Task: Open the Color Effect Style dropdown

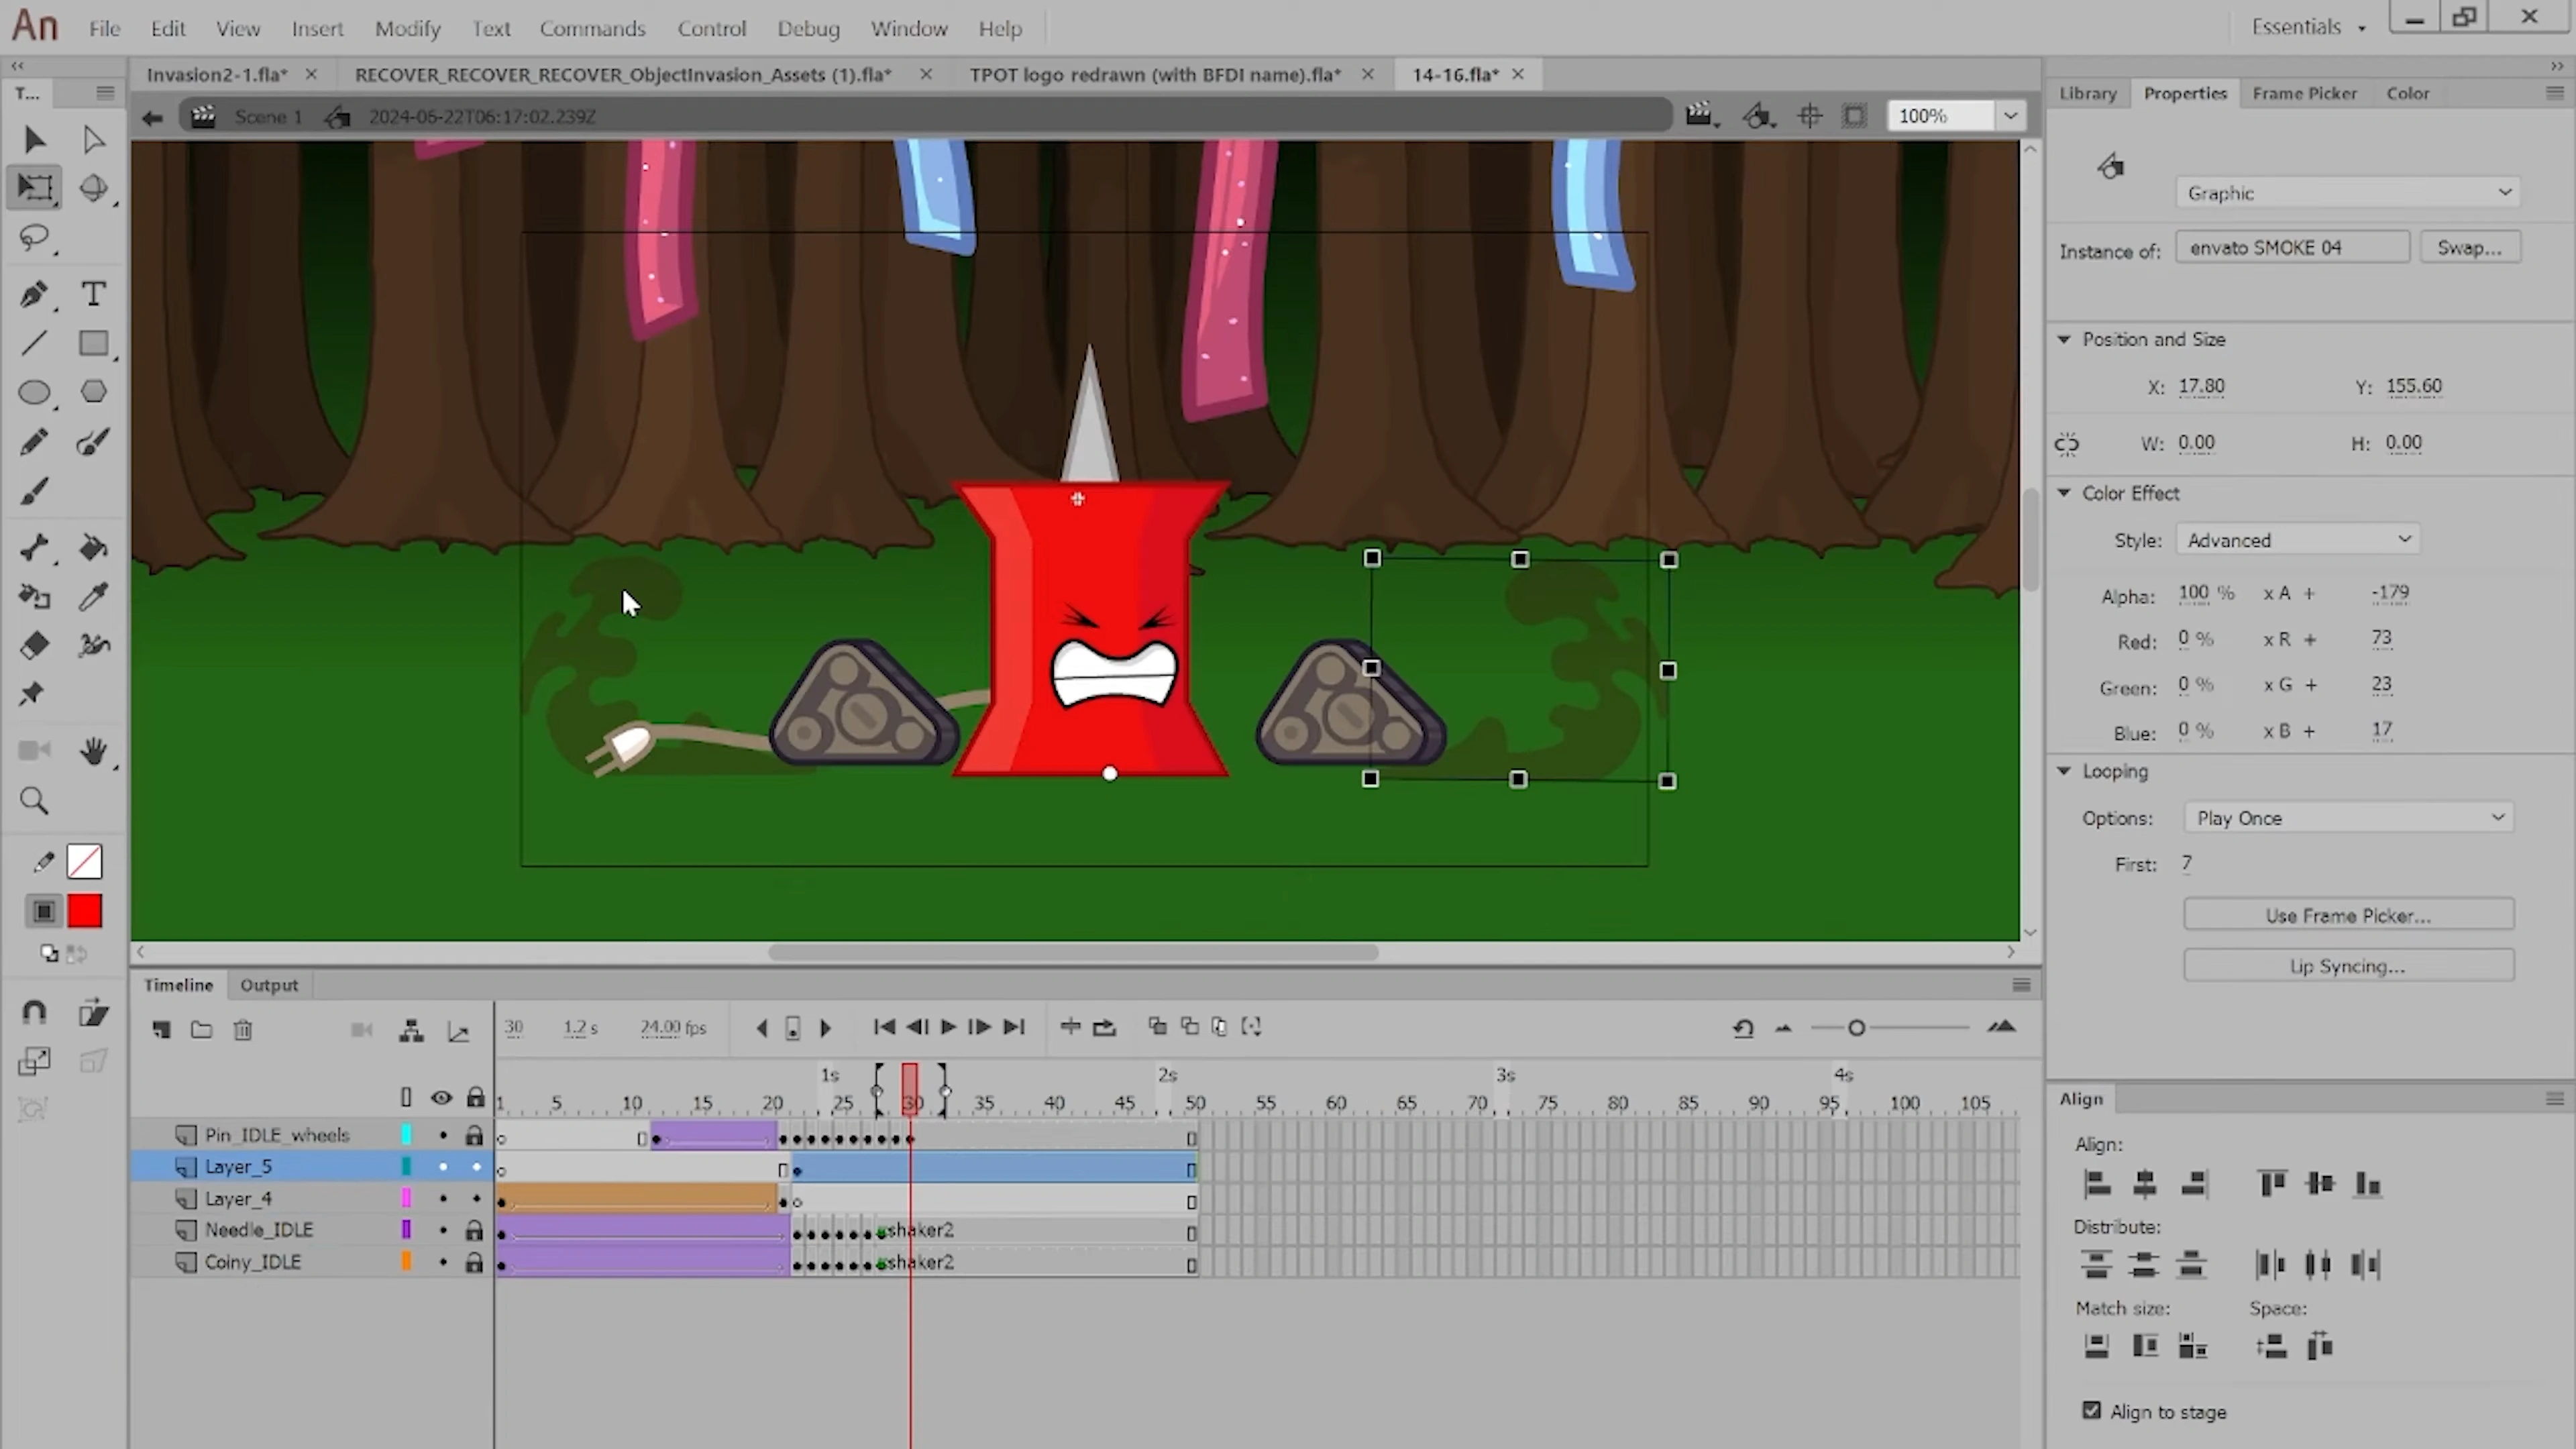Action: click(2296, 540)
